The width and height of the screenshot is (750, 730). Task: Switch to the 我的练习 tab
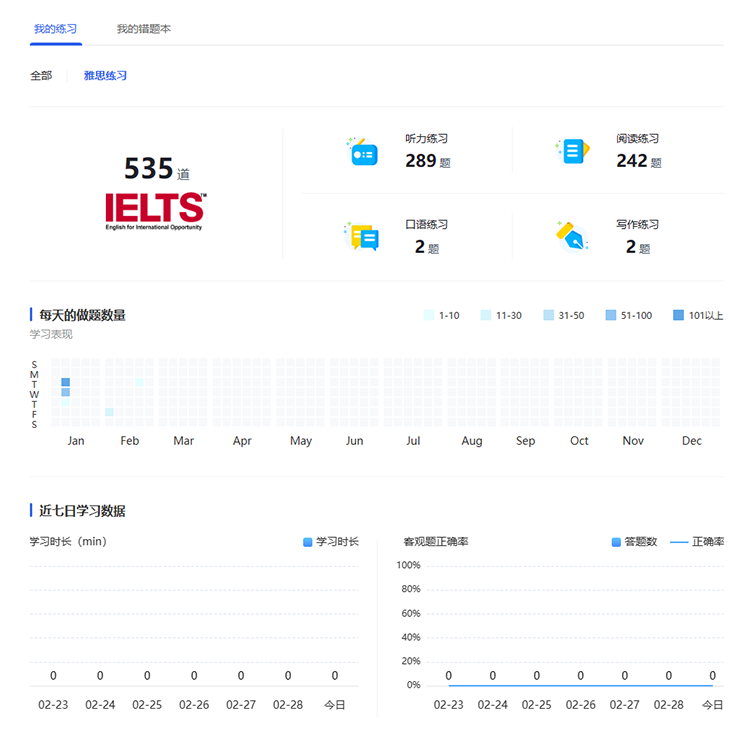[55, 29]
